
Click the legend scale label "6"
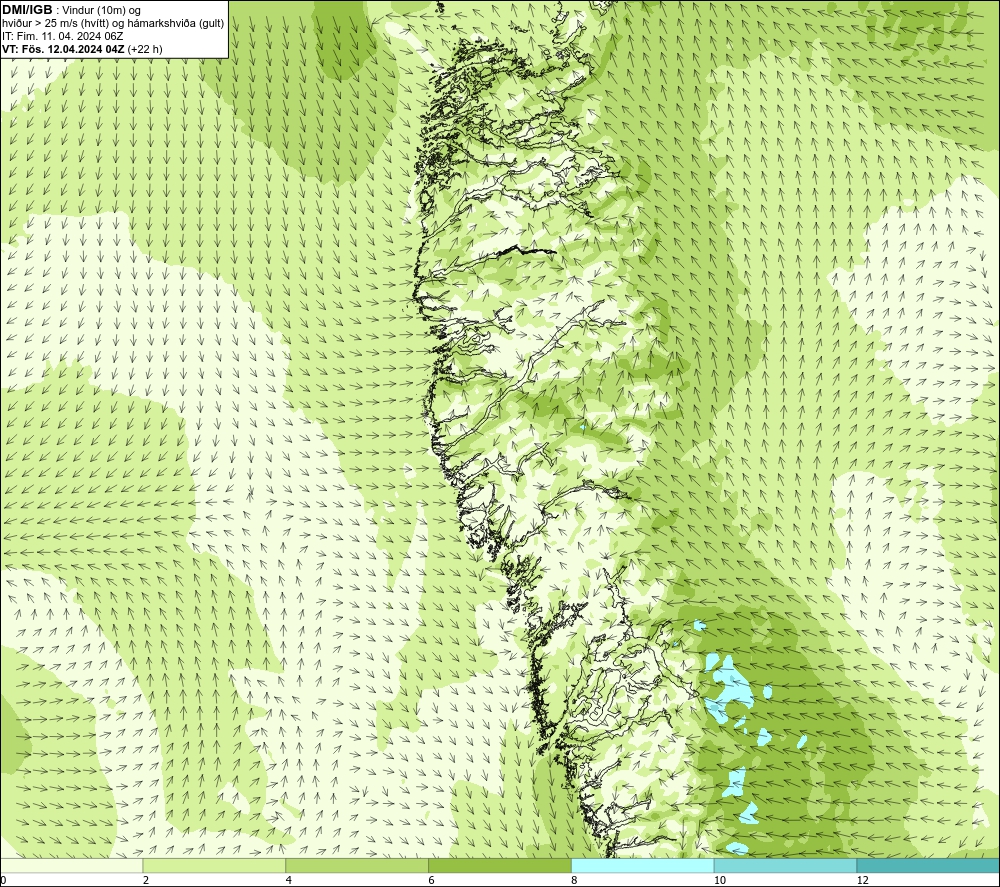tap(432, 881)
